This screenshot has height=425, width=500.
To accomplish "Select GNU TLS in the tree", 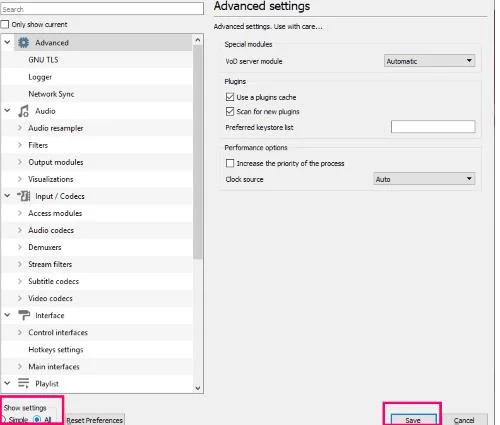I will (43, 60).
